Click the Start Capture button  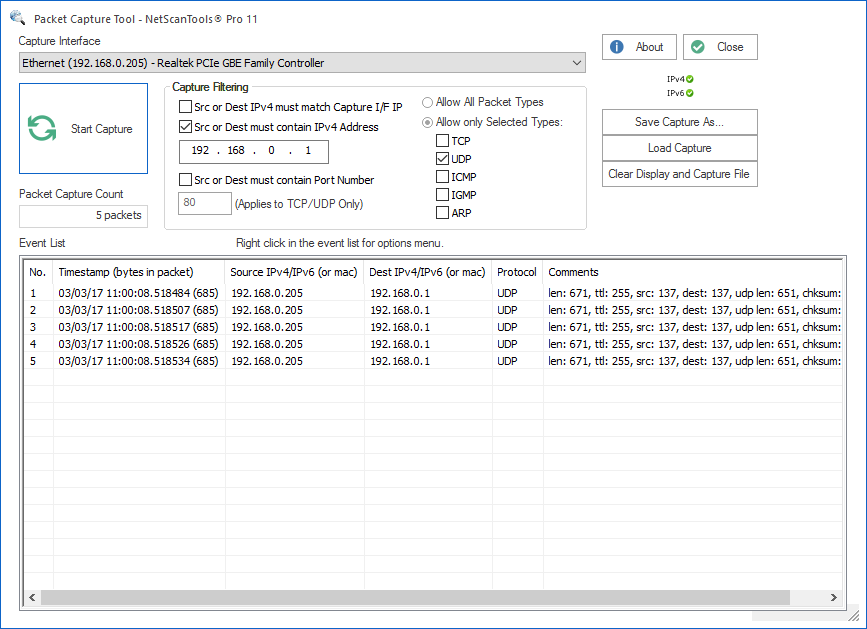(83, 128)
